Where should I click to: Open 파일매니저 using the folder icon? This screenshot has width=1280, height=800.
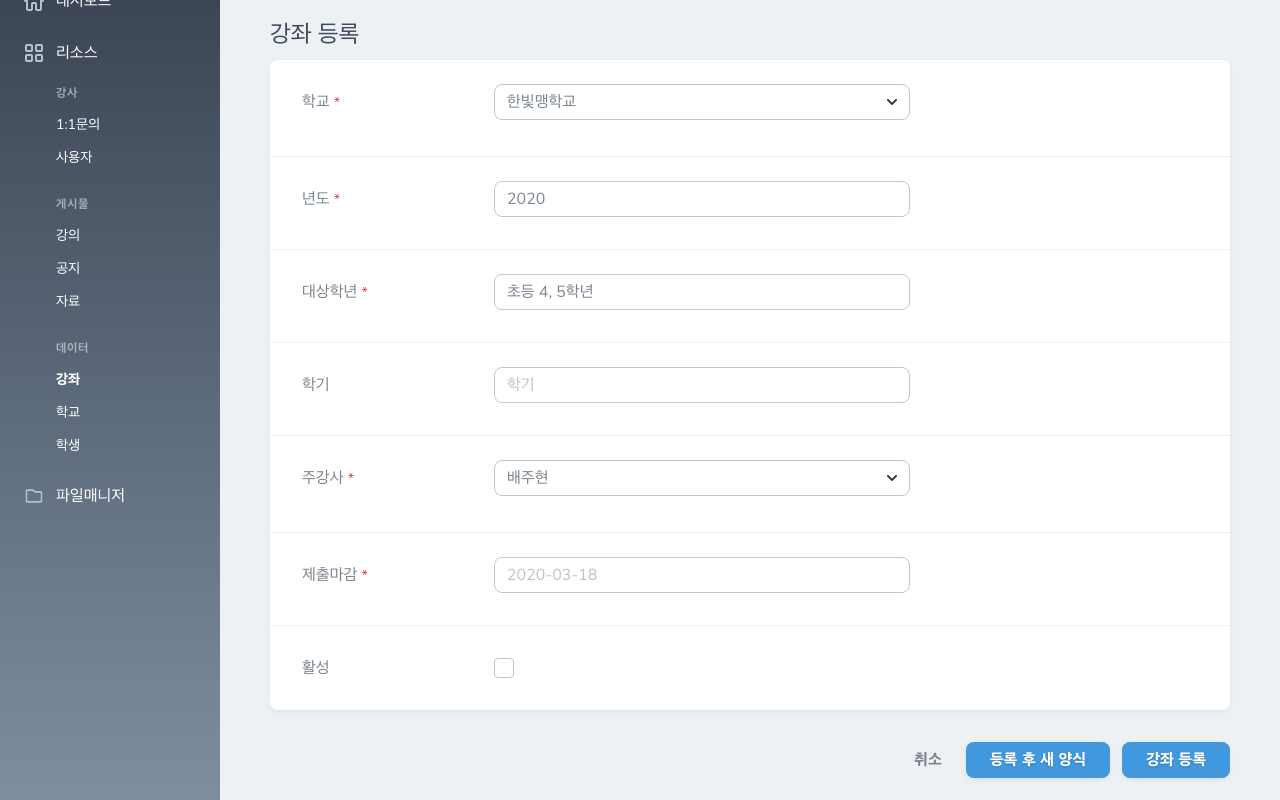(34, 495)
